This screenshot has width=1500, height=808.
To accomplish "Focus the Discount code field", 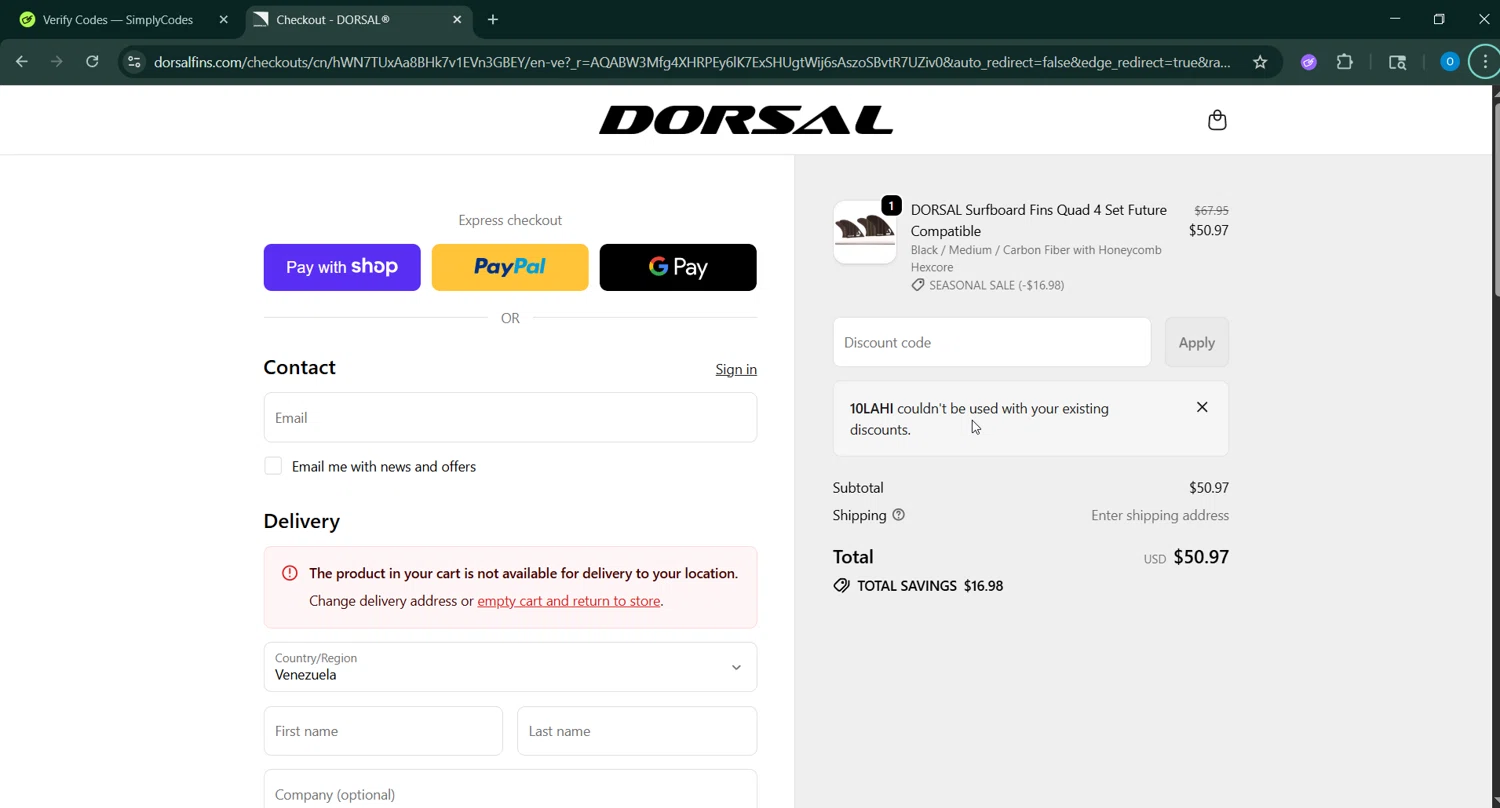I will [992, 342].
